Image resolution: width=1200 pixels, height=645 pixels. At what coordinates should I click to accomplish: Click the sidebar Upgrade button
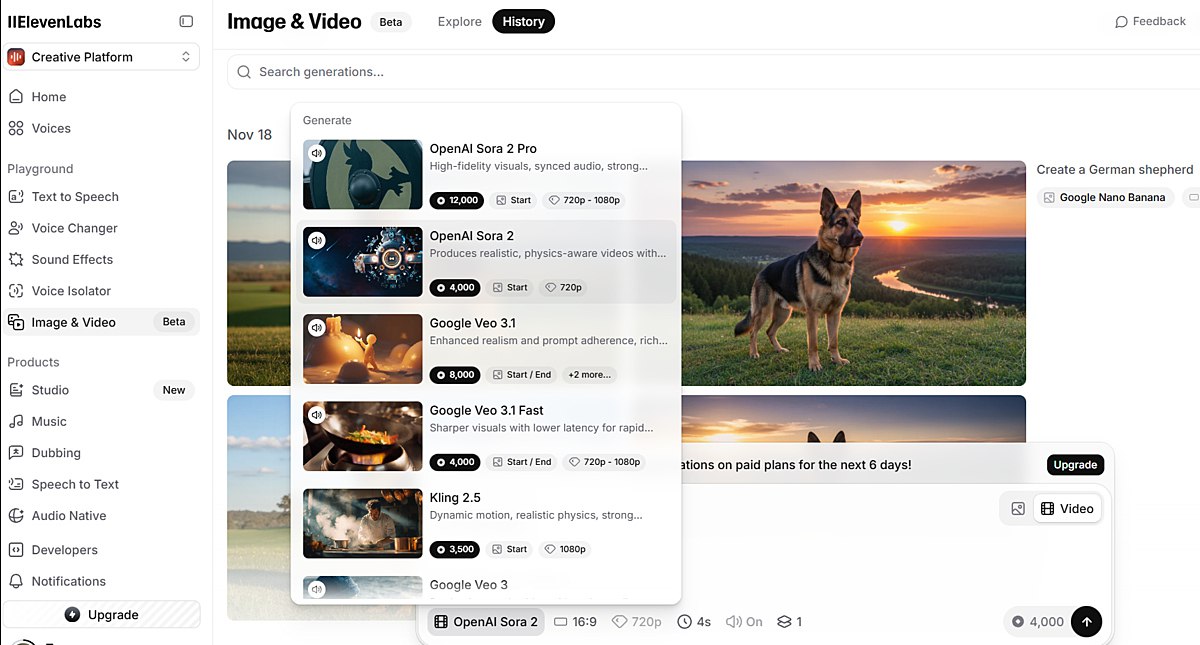[101, 614]
